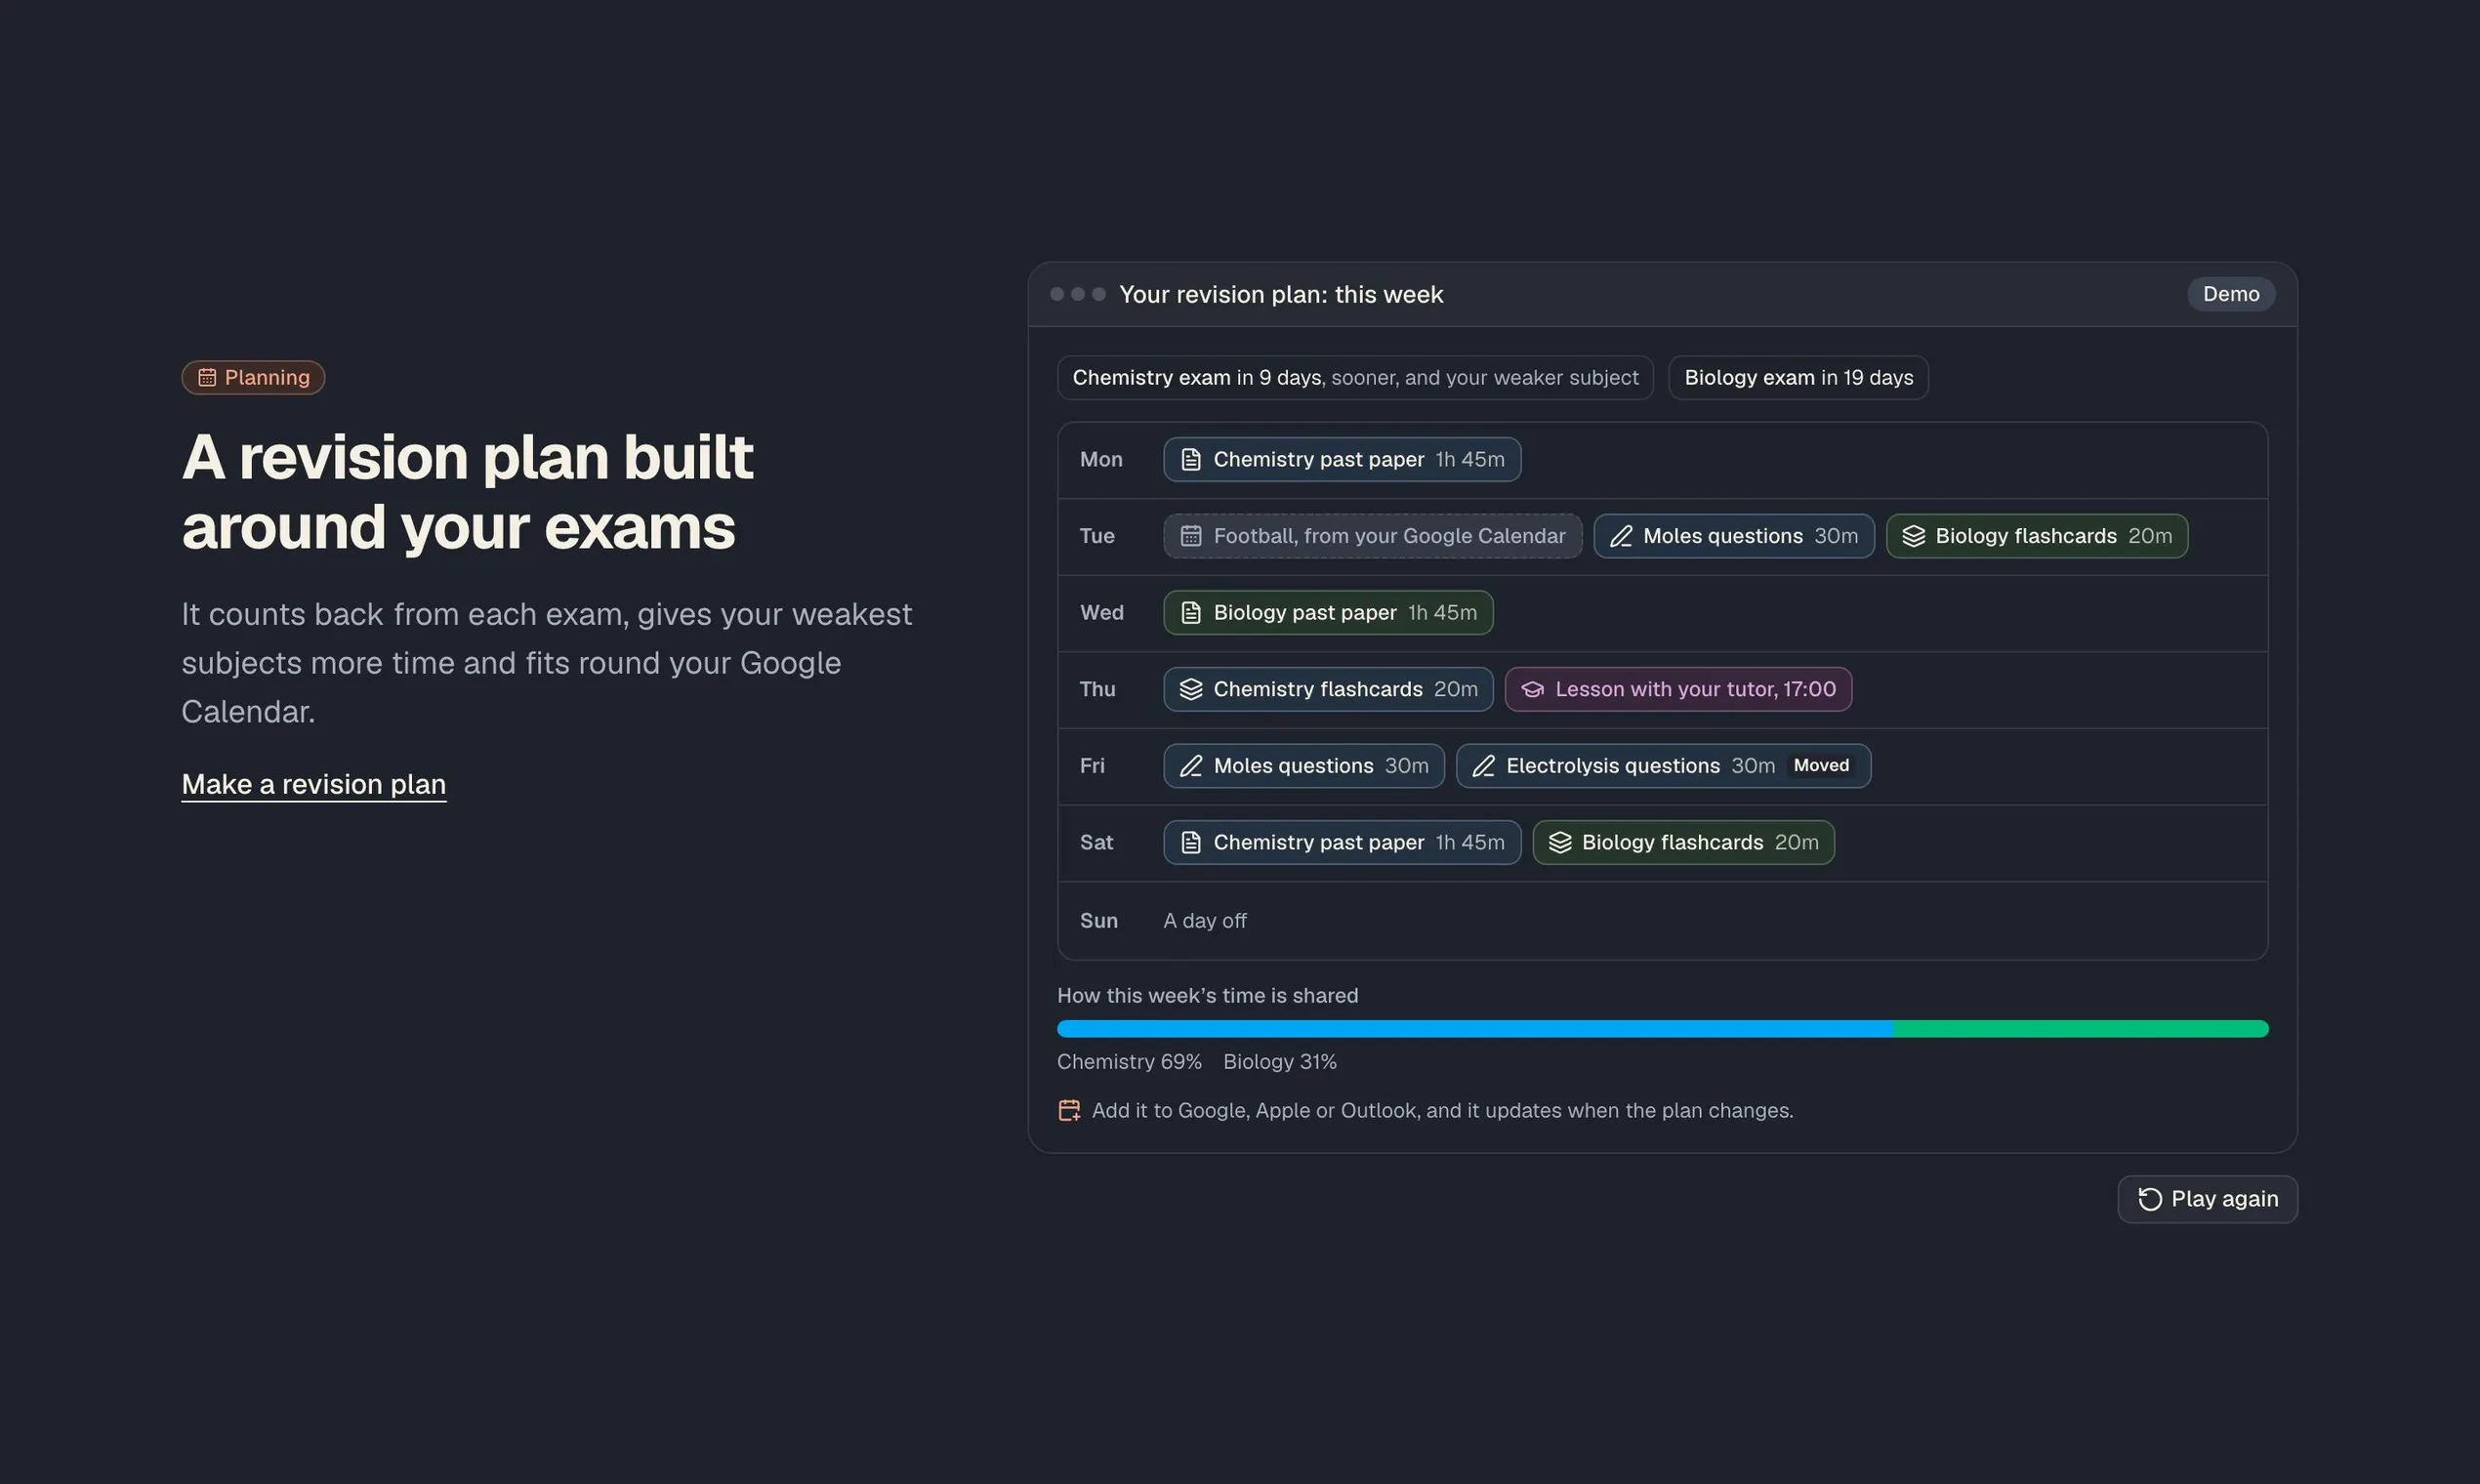Click pencil icon on Electrolysis questions
This screenshot has height=1484, width=2480.
(x=1483, y=766)
